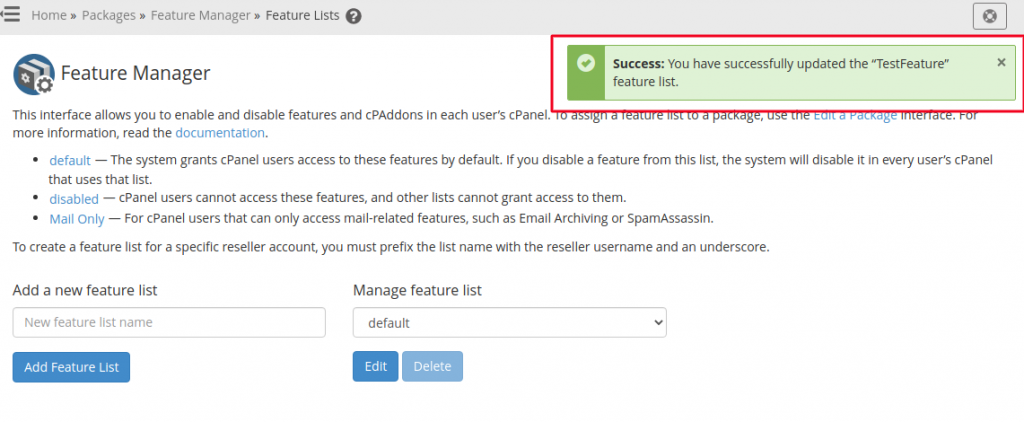This screenshot has height=422, width=1024.
Task: Follow the disabled feature list link
Action: pos(74,199)
